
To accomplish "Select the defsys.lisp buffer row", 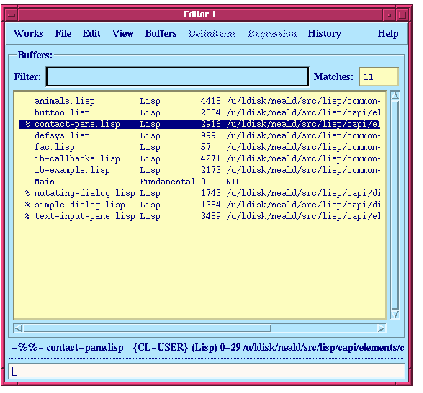I will coord(199,135).
